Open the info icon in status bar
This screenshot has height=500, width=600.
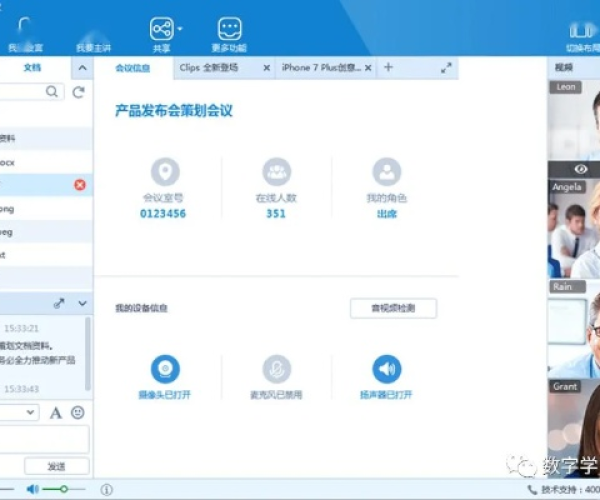pyautogui.click(x=106, y=489)
